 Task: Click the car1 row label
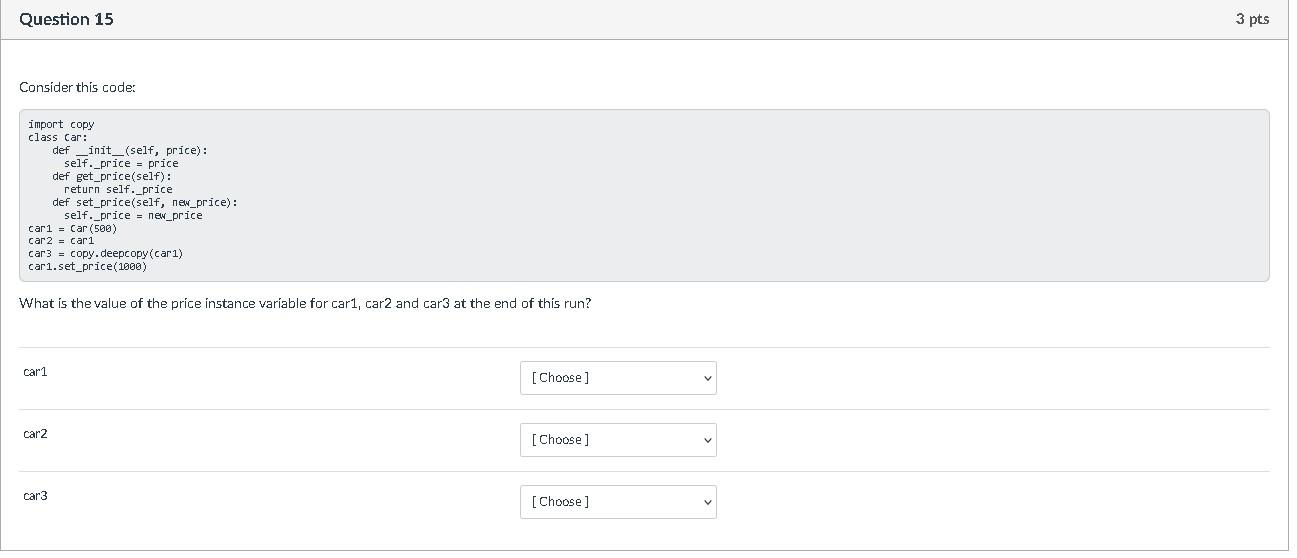pyautogui.click(x=35, y=372)
